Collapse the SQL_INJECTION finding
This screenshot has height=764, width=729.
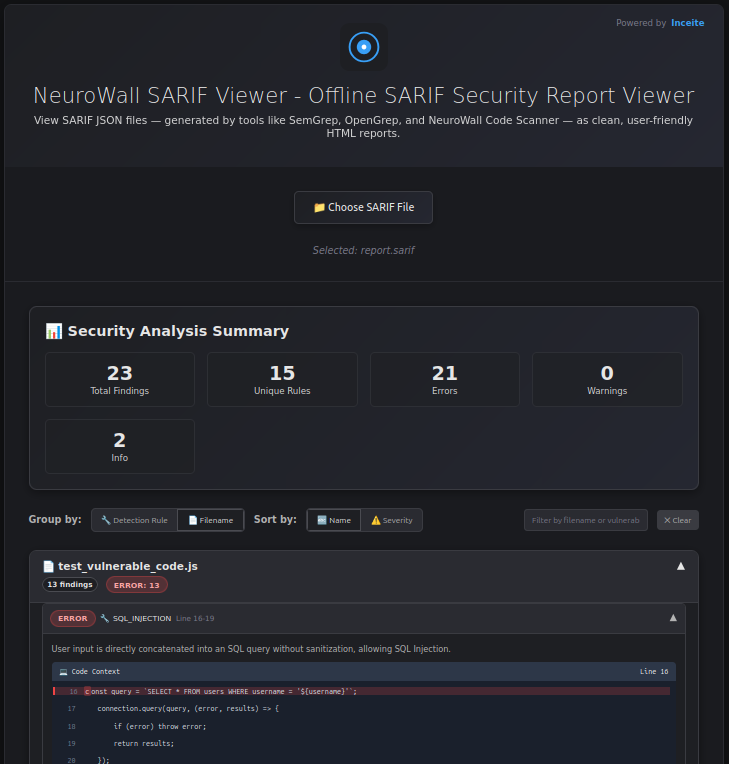click(673, 618)
